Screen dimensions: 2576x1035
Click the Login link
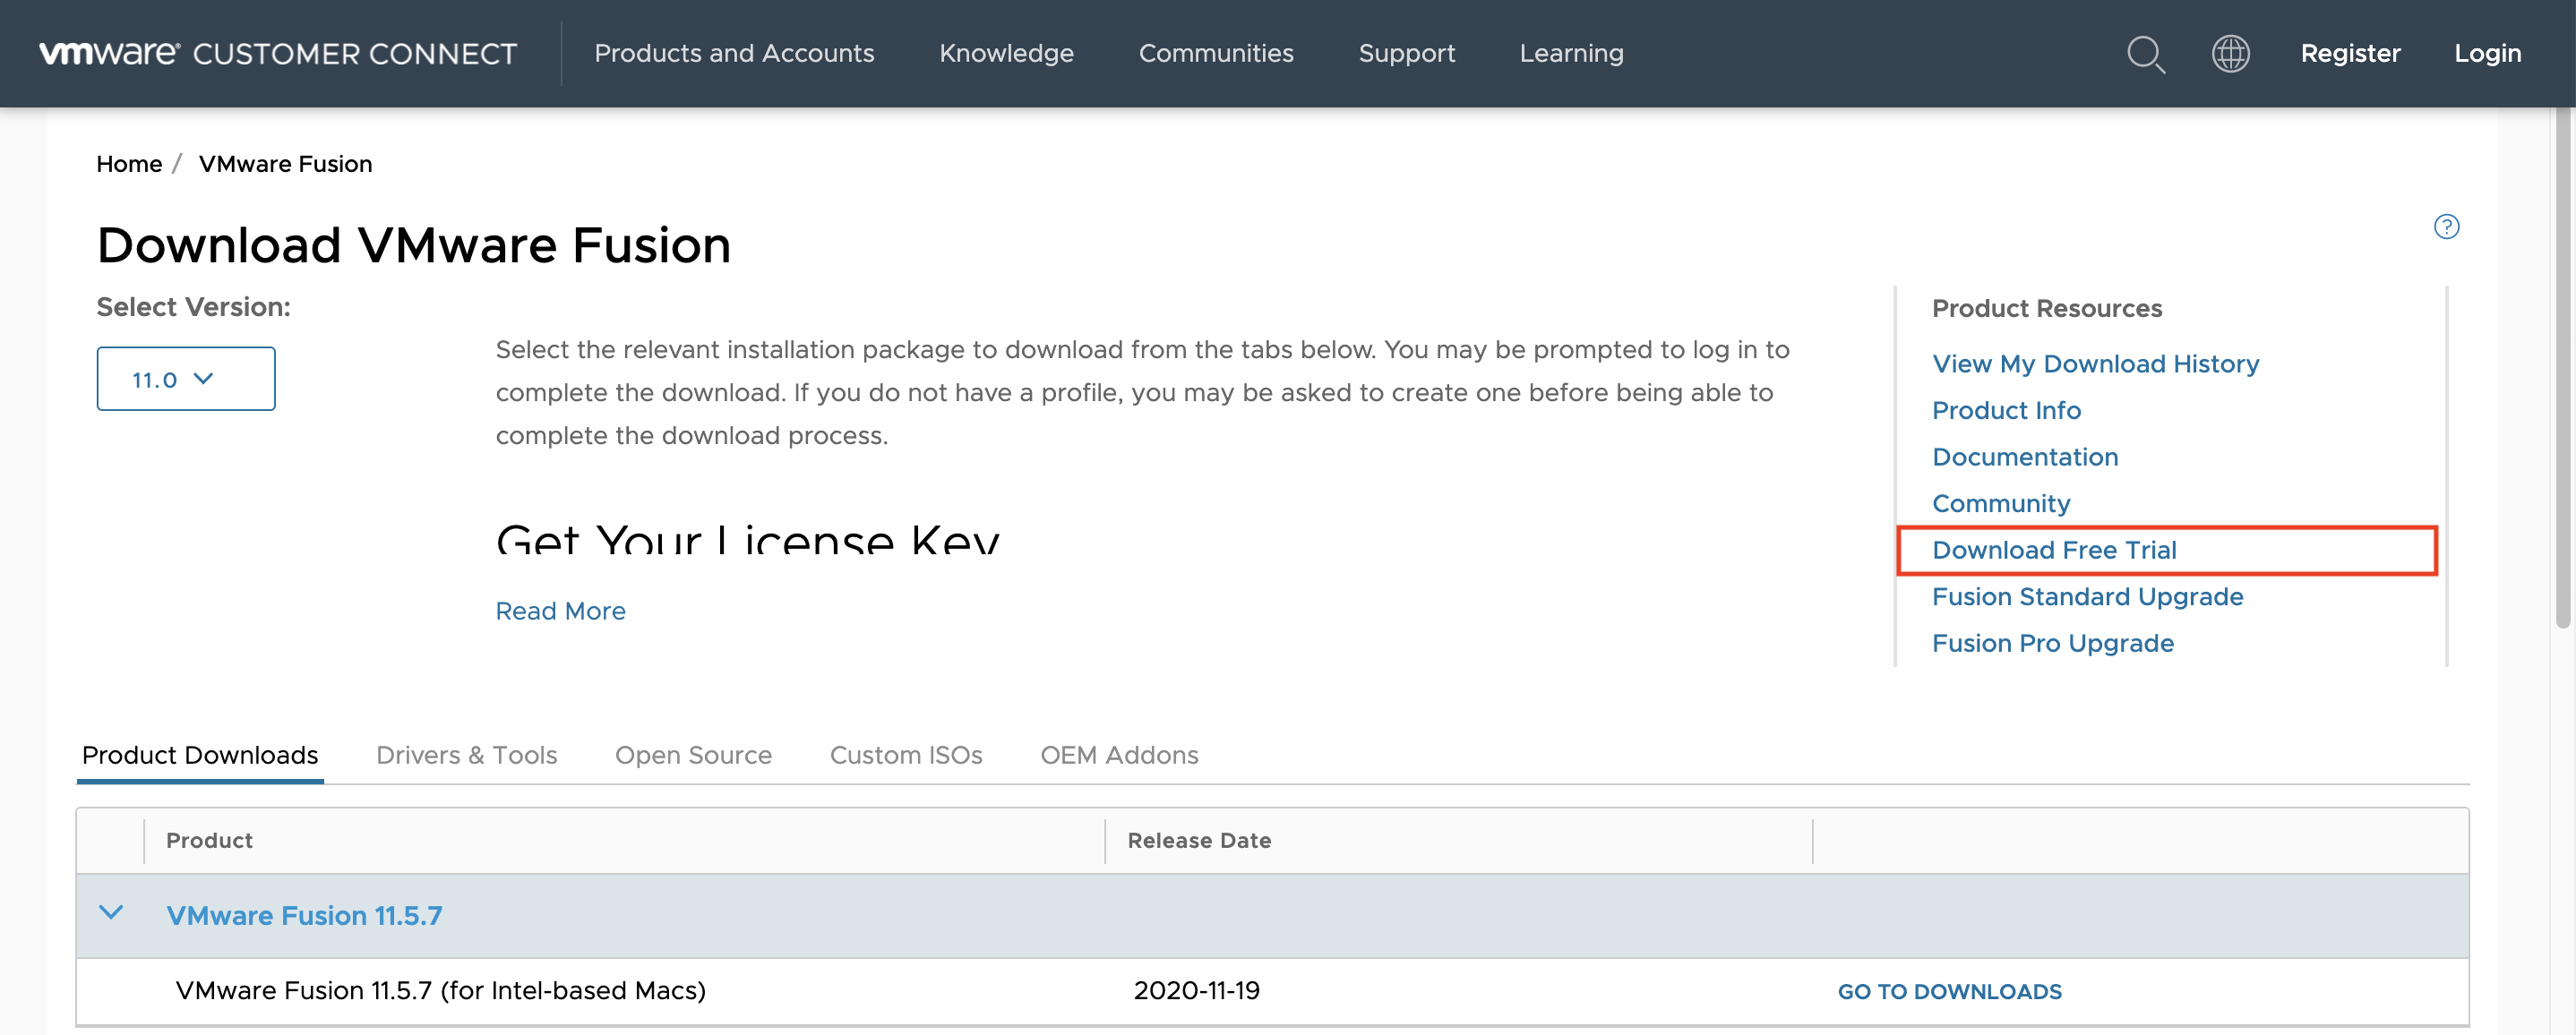(2487, 53)
